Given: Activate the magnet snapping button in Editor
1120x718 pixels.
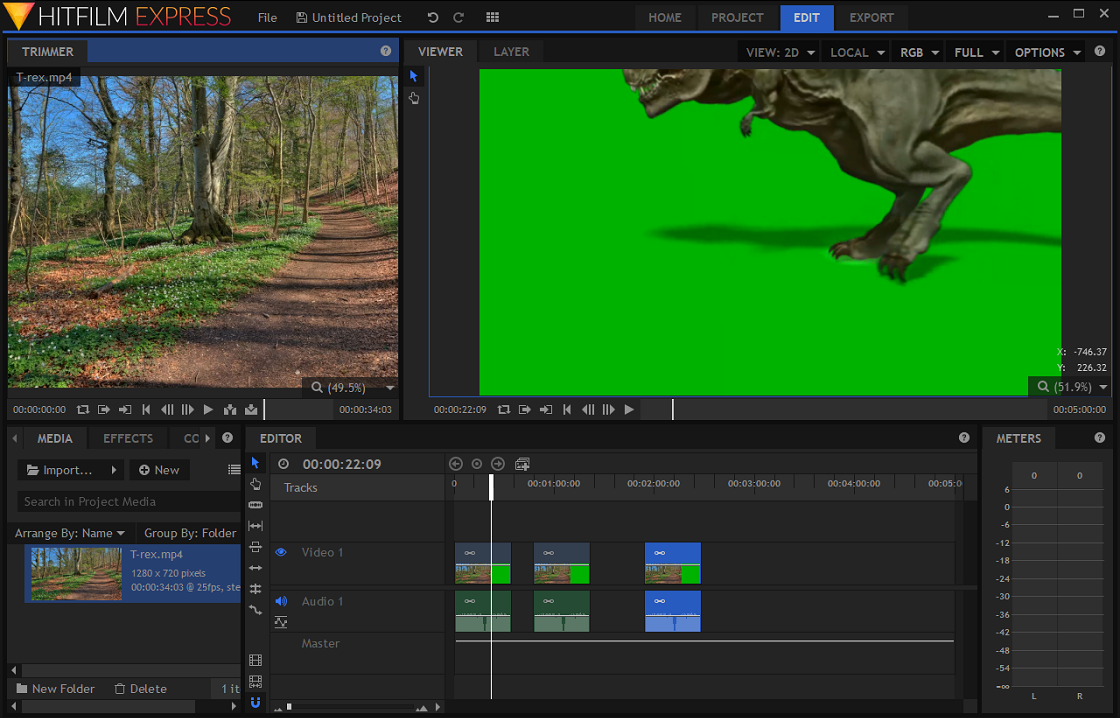Looking at the screenshot, I should [x=255, y=703].
